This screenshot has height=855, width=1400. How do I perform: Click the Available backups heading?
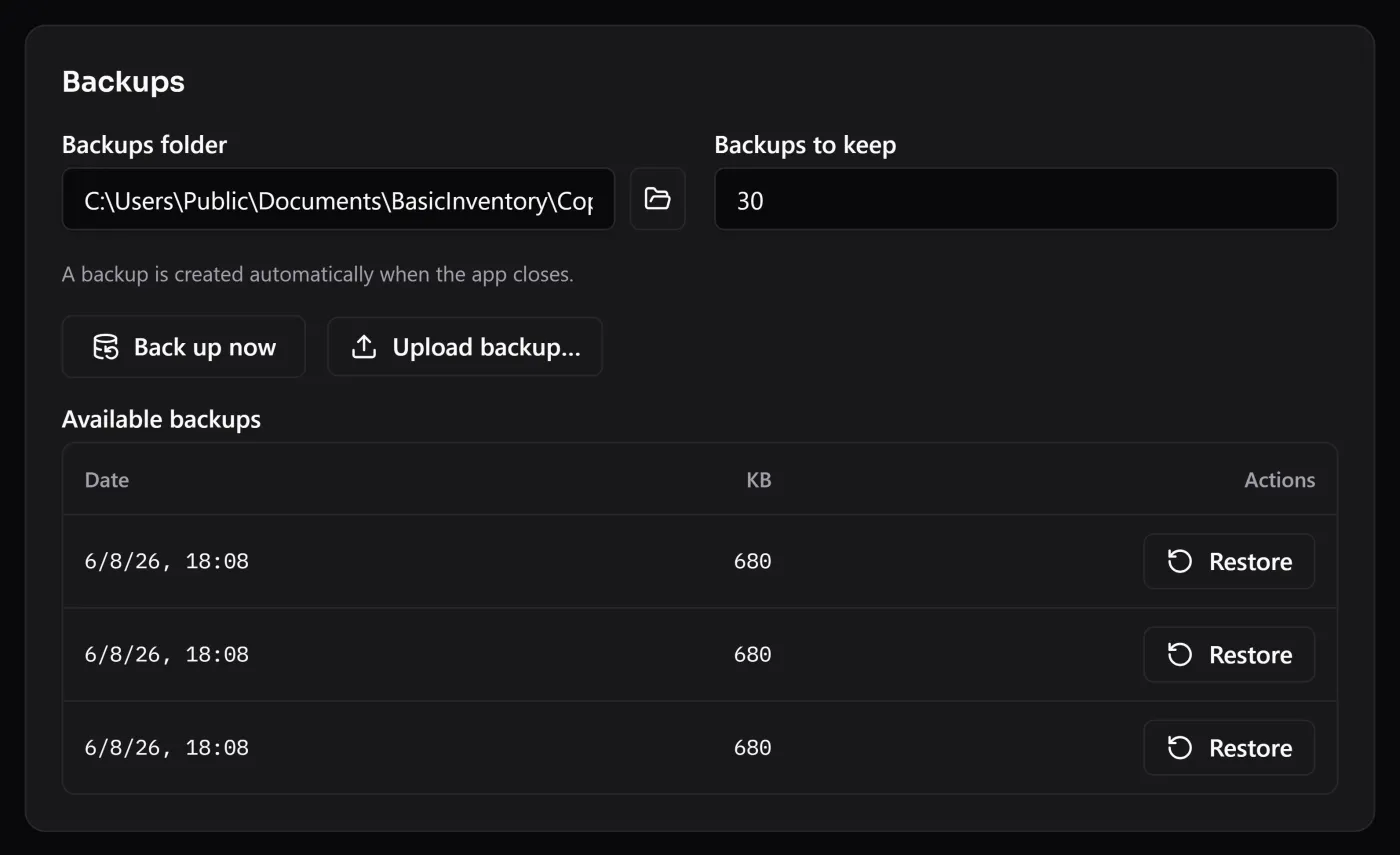click(x=161, y=419)
